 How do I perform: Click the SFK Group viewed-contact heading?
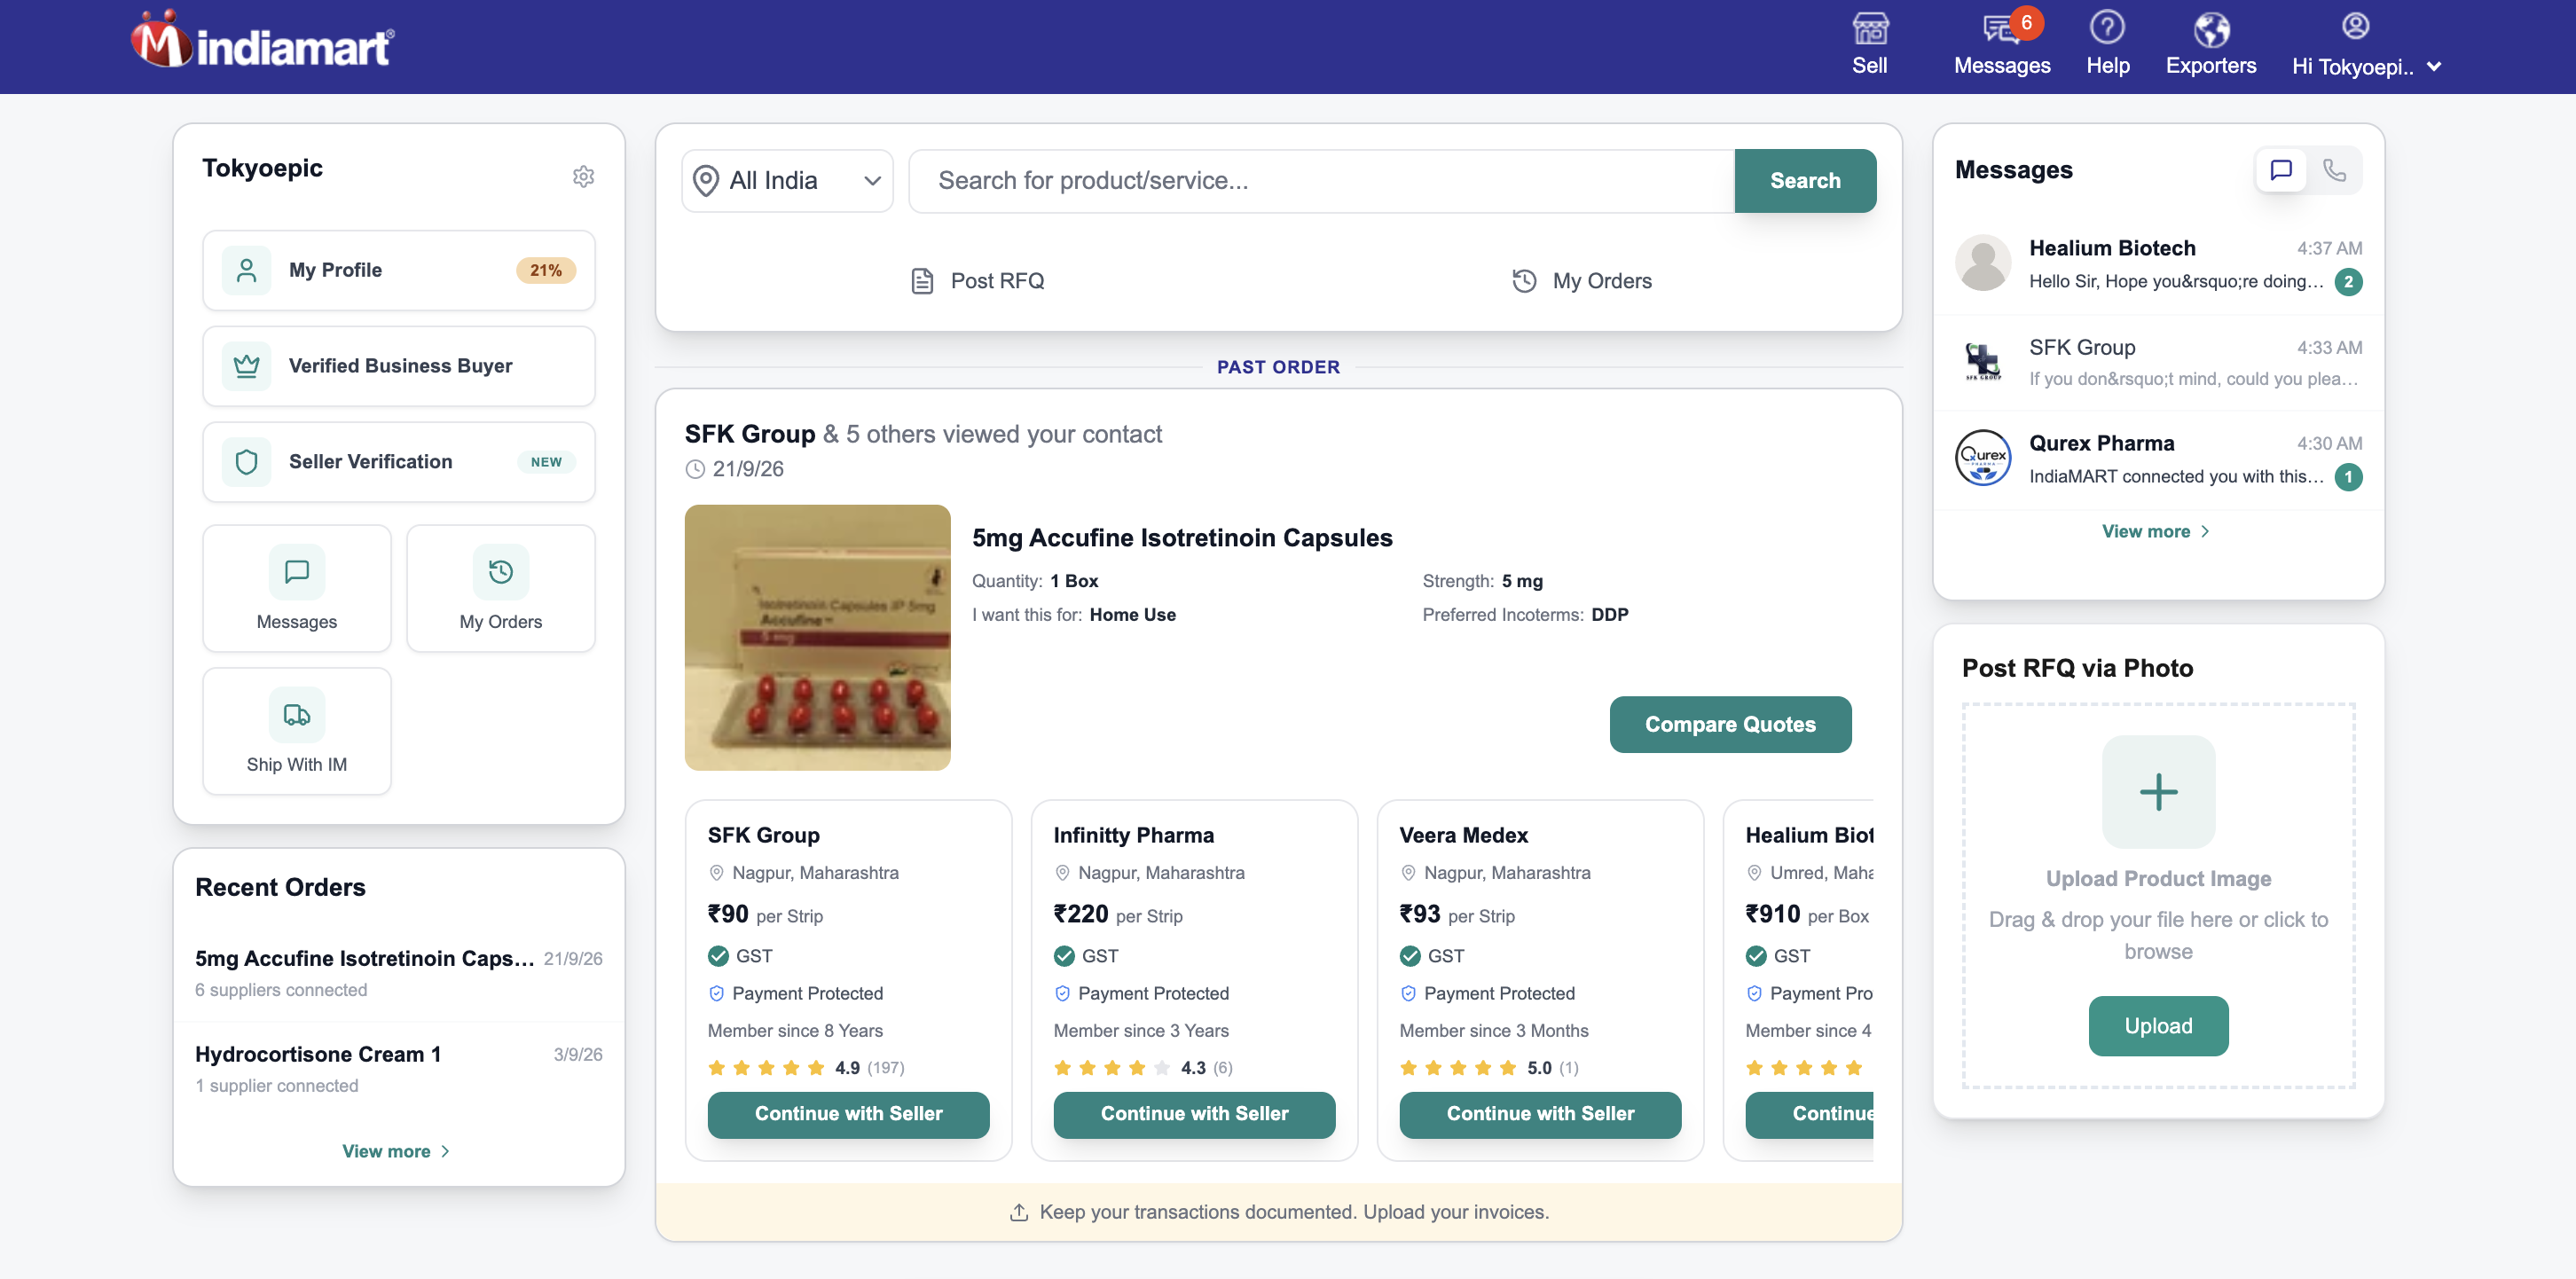[923, 434]
